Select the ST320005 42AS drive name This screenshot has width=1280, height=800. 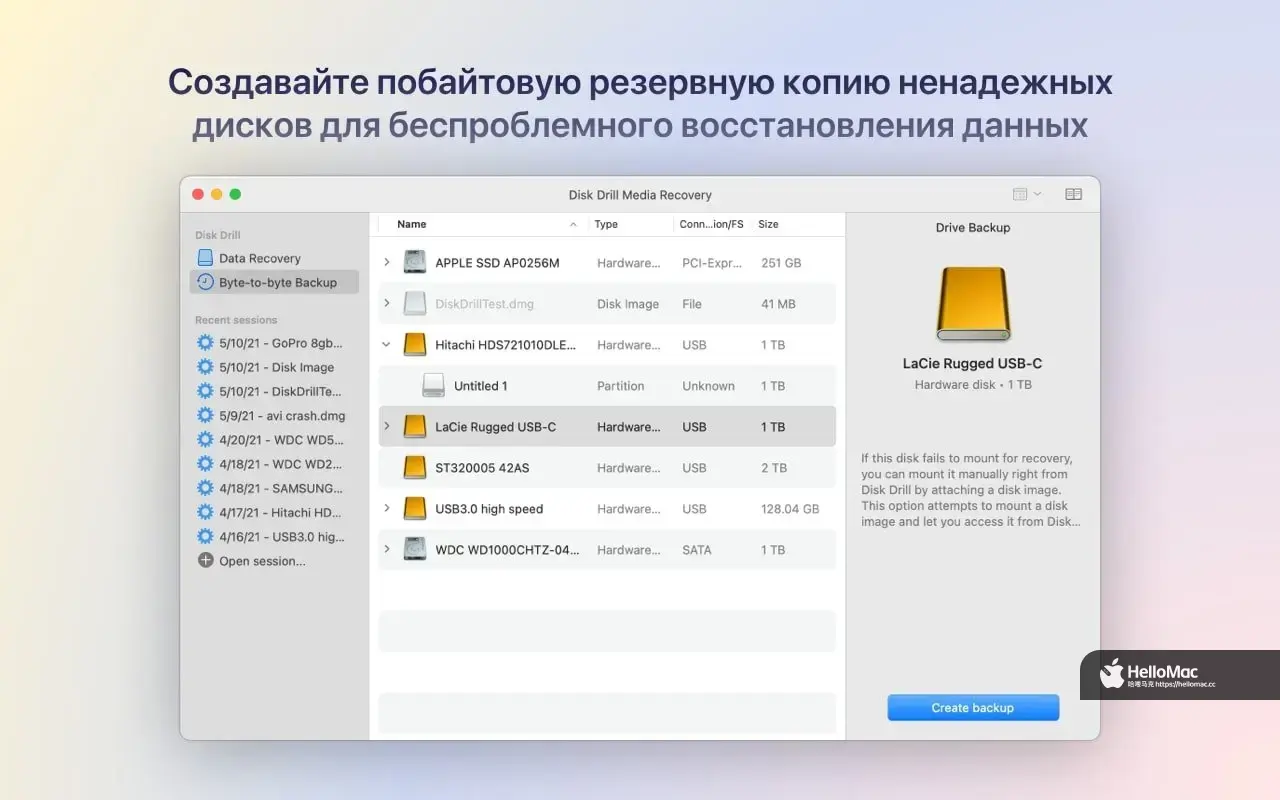[484, 468]
